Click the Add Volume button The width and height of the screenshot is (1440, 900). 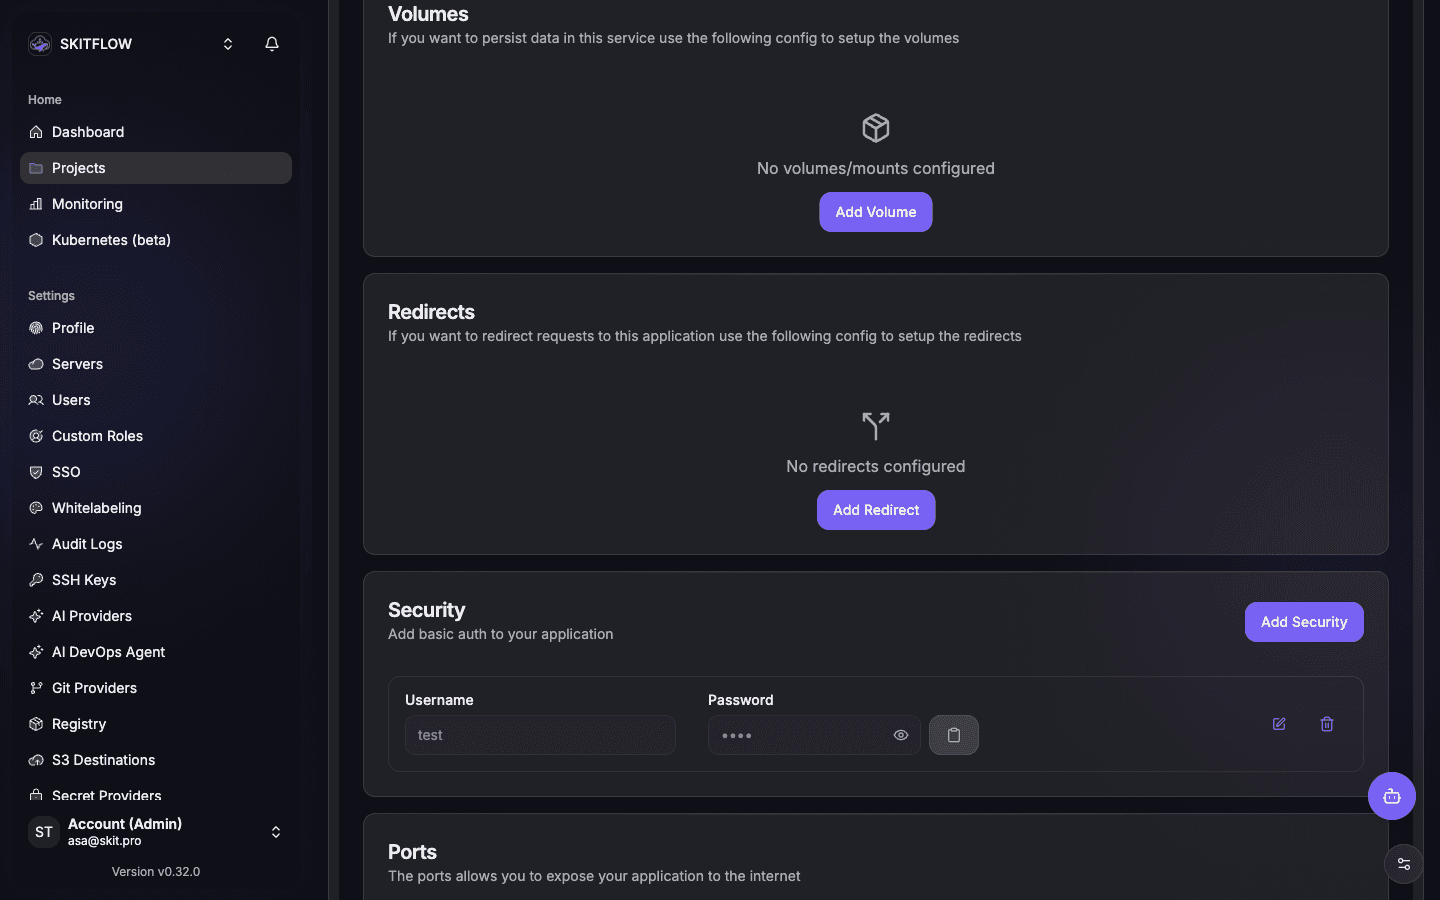click(876, 212)
